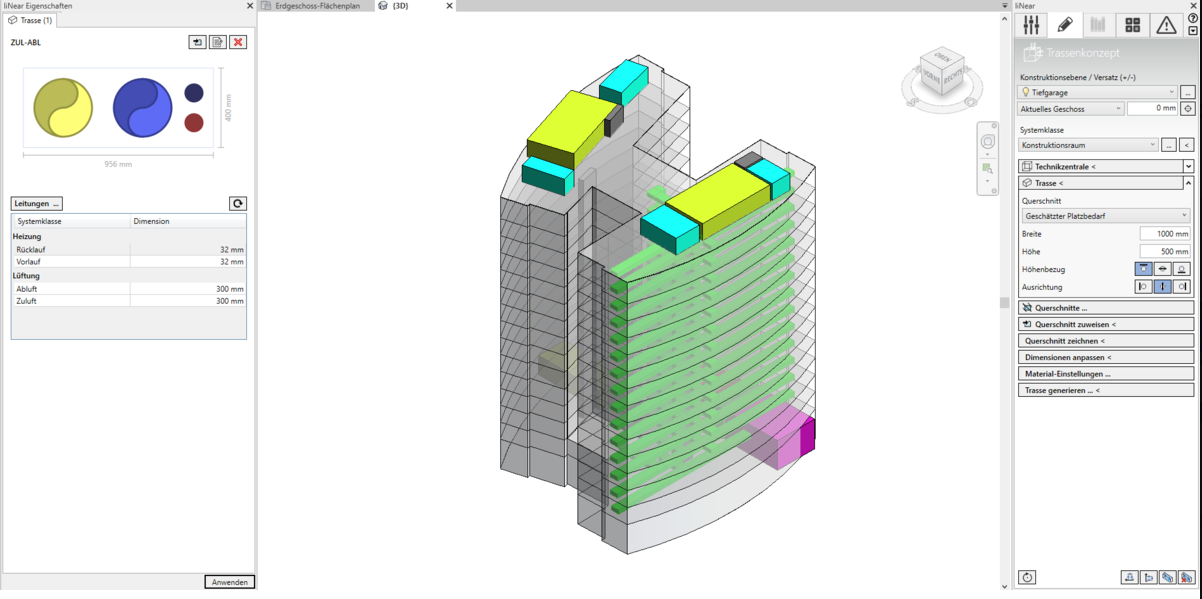Set Ausrichtung to left alignment
The width and height of the screenshot is (1202, 599).
click(1143, 287)
